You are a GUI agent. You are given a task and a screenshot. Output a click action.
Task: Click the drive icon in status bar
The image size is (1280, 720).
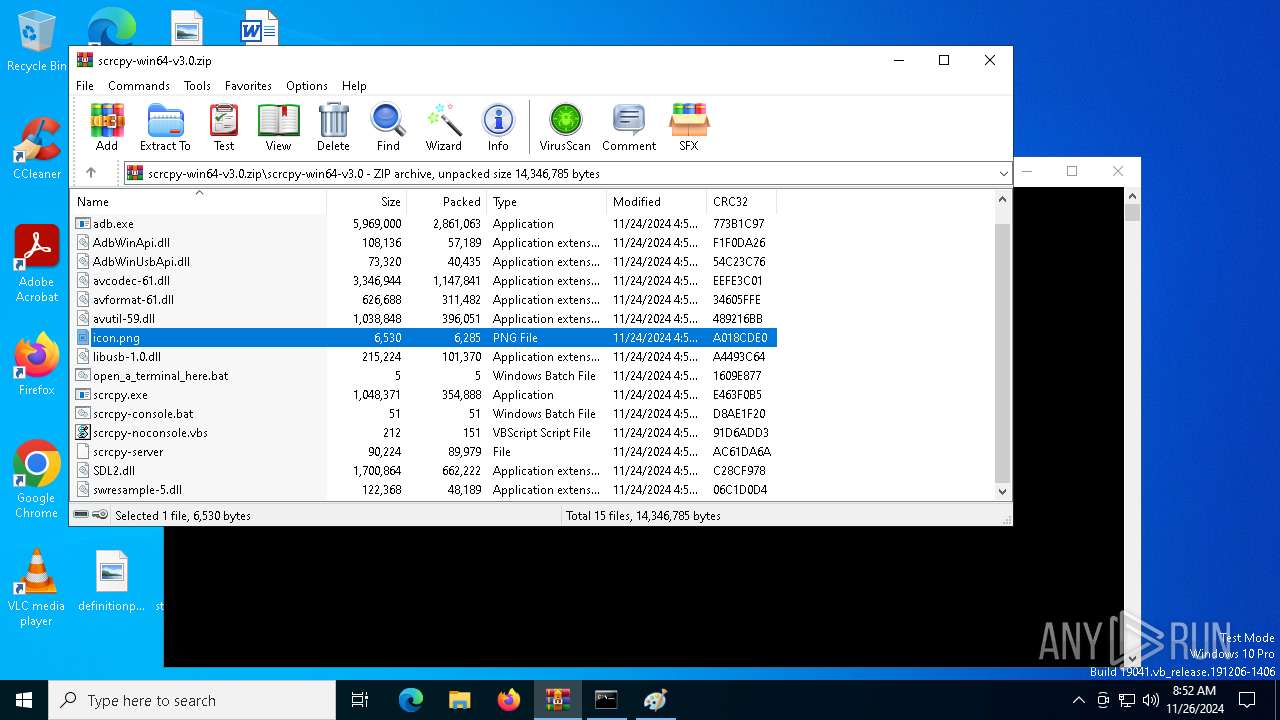[81, 515]
